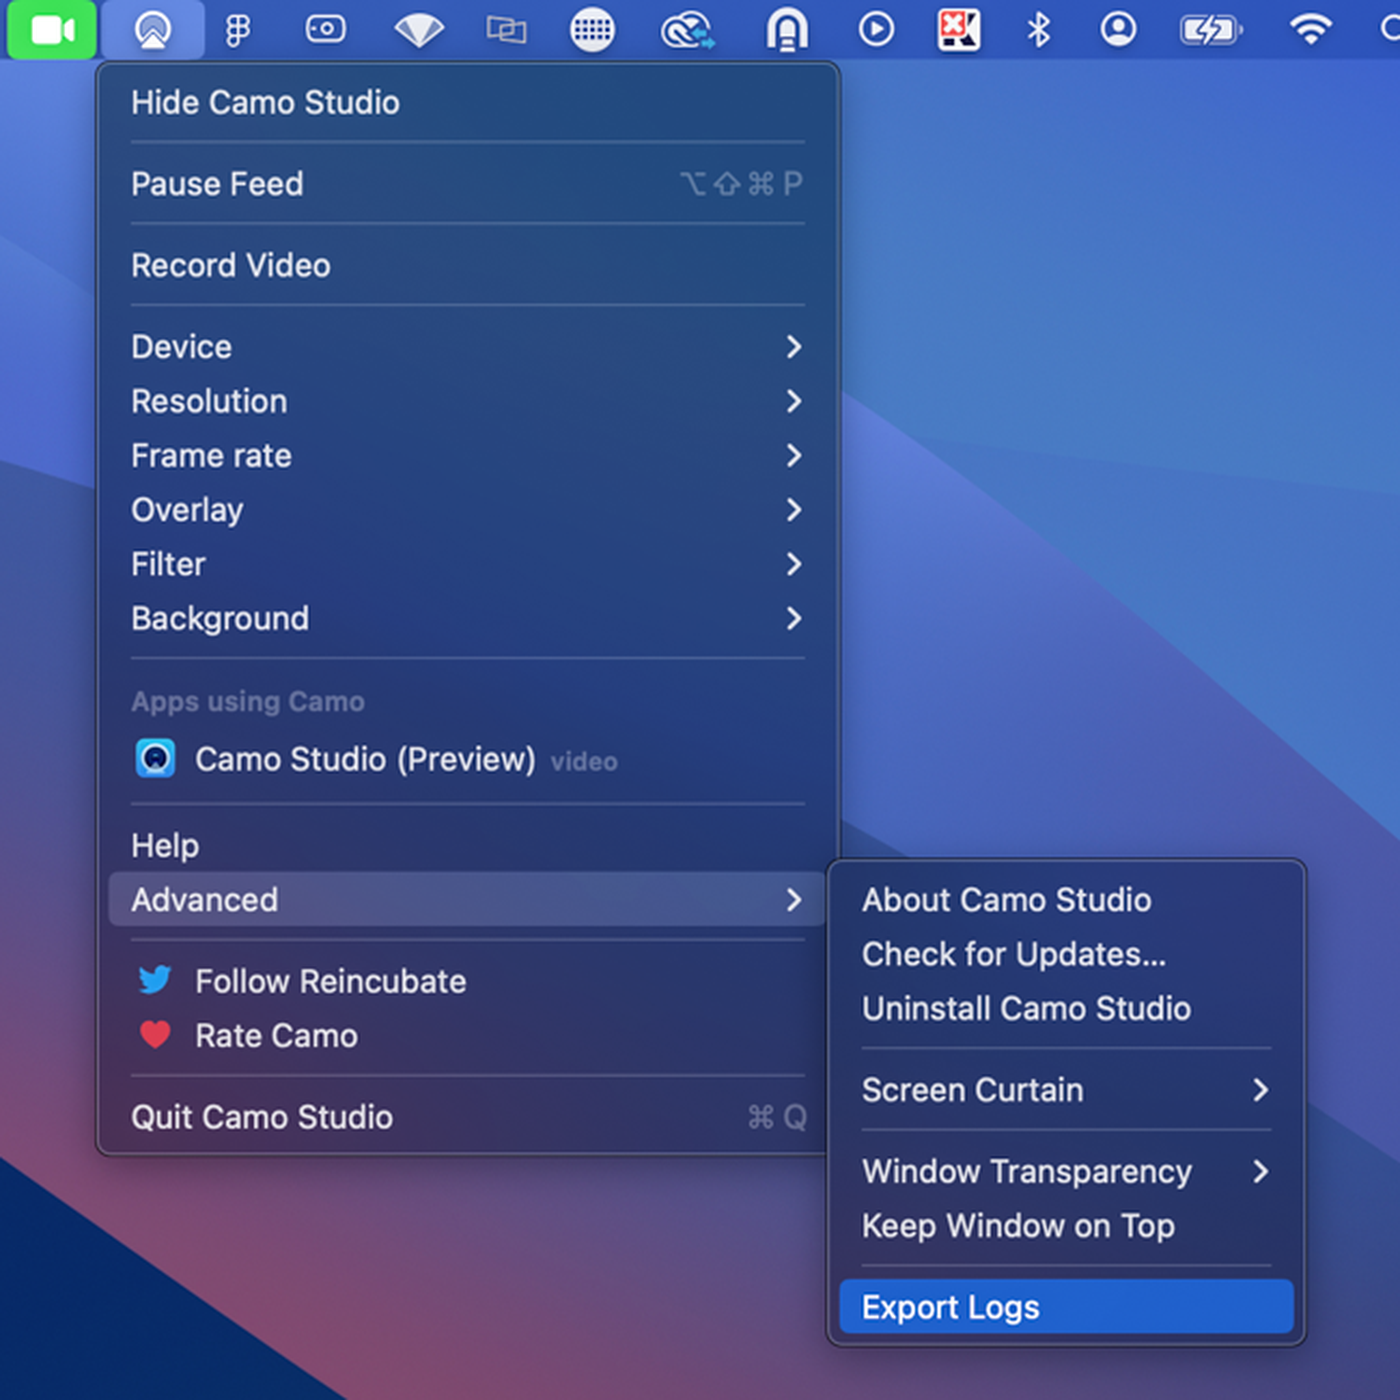1400x1400 pixels.
Task: Open the Wi-Fi menu bar icon
Action: click(x=1310, y=30)
